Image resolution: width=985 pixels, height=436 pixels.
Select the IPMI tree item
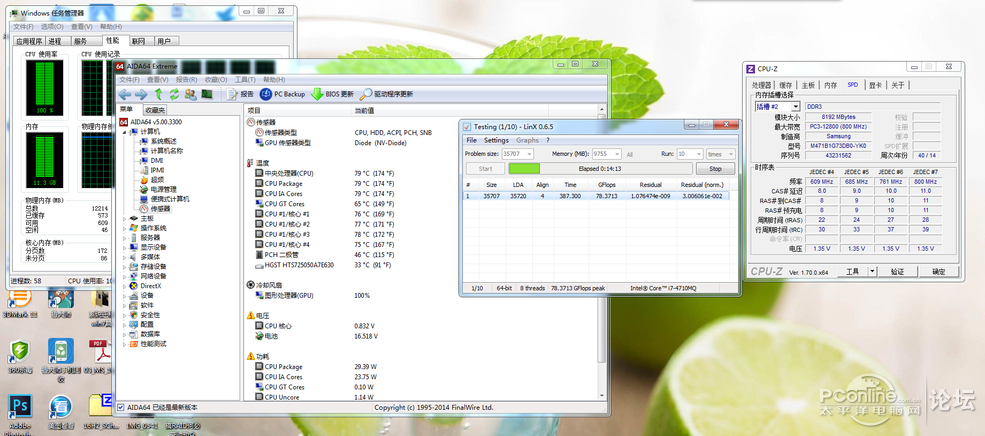point(153,170)
